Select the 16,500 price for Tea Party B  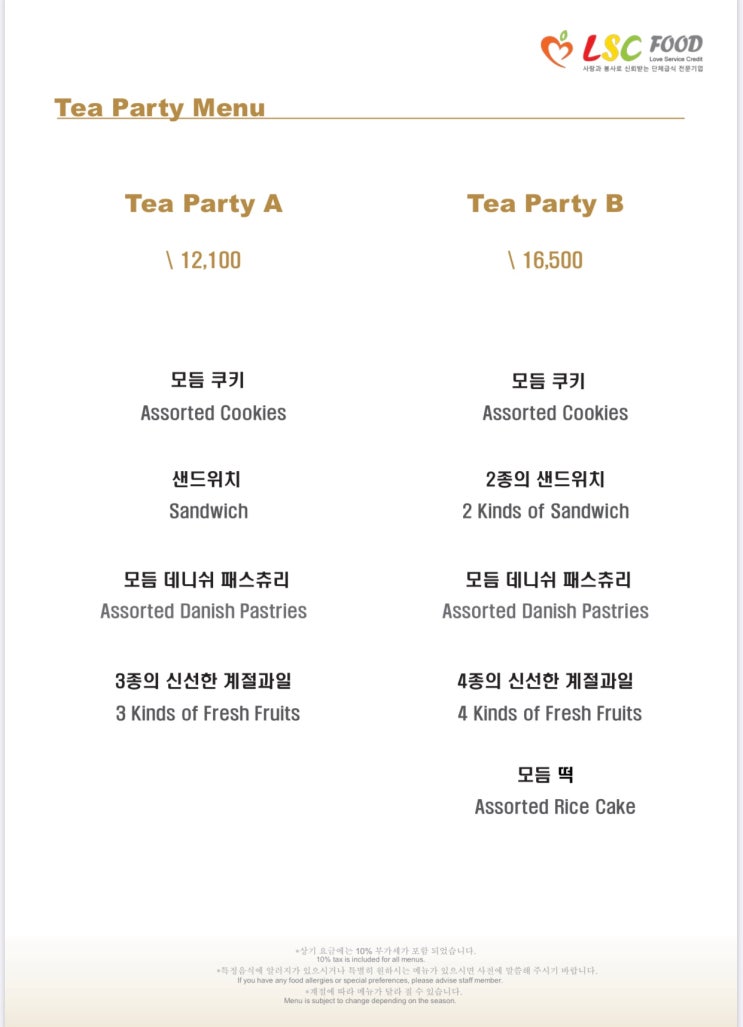click(x=546, y=260)
